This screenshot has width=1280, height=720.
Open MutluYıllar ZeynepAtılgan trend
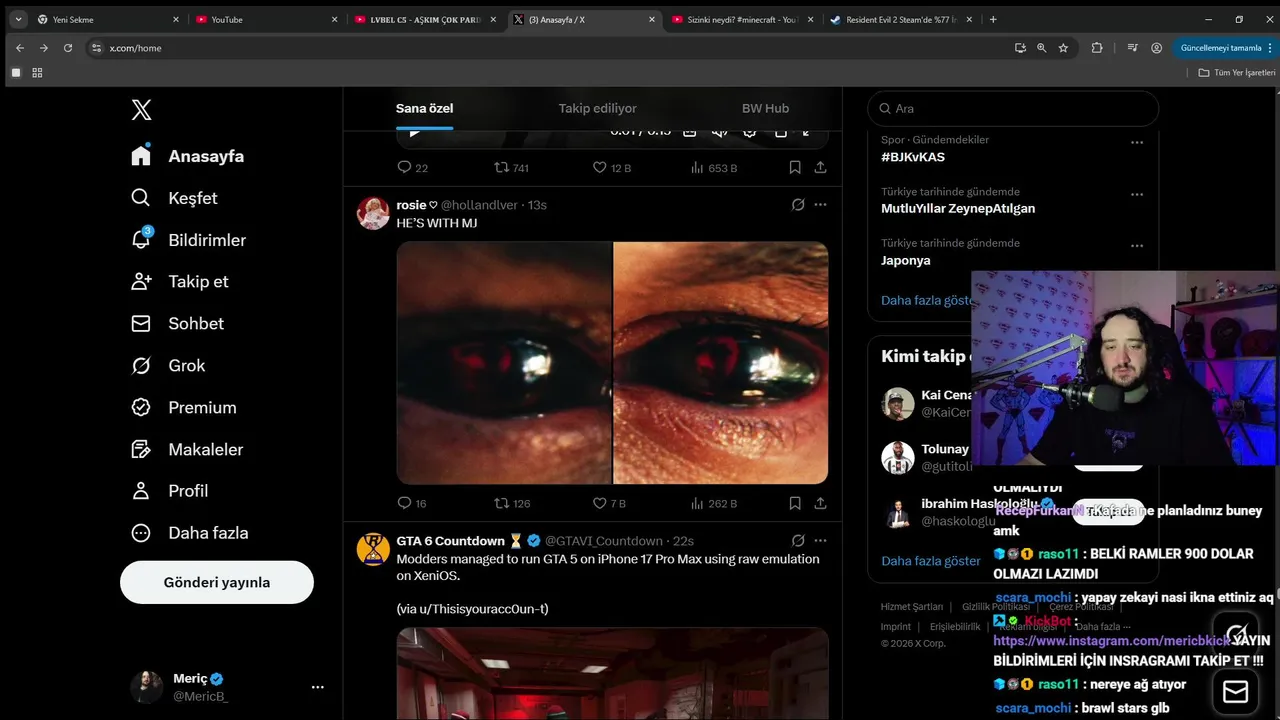958,208
